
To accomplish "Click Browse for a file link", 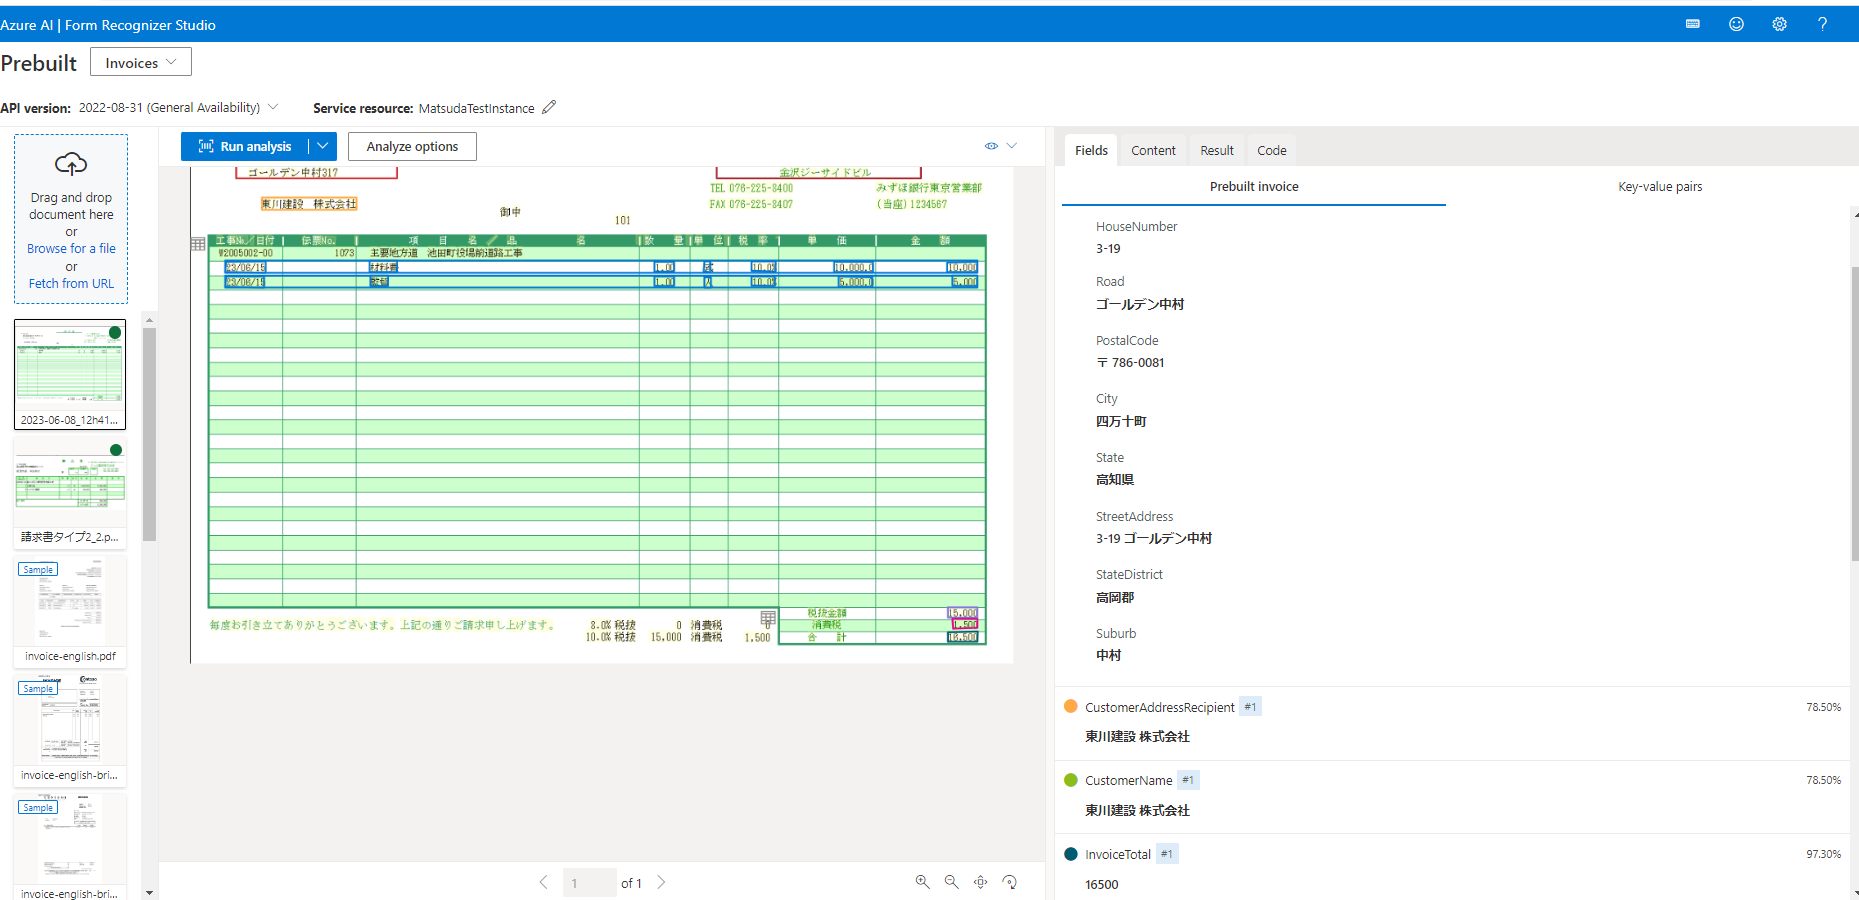I will (71, 248).
